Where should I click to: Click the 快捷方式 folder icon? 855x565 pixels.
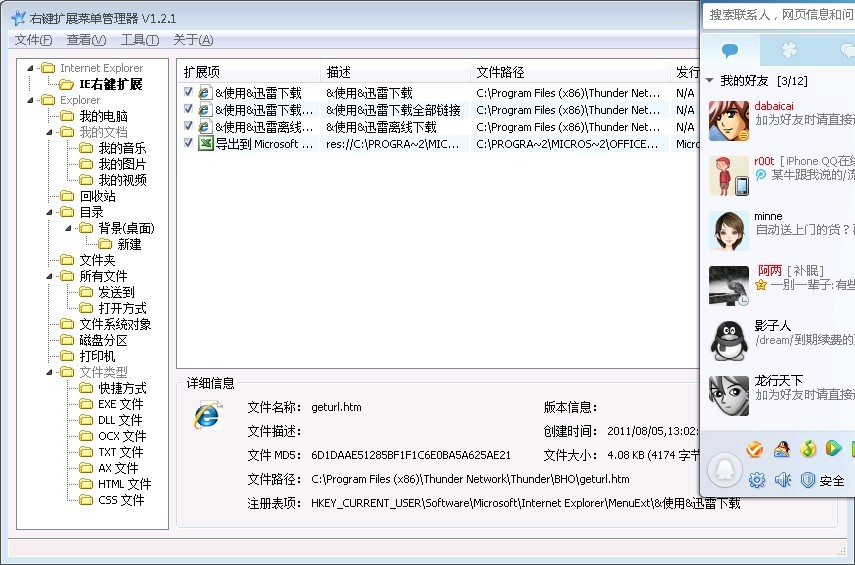[x=86, y=388]
